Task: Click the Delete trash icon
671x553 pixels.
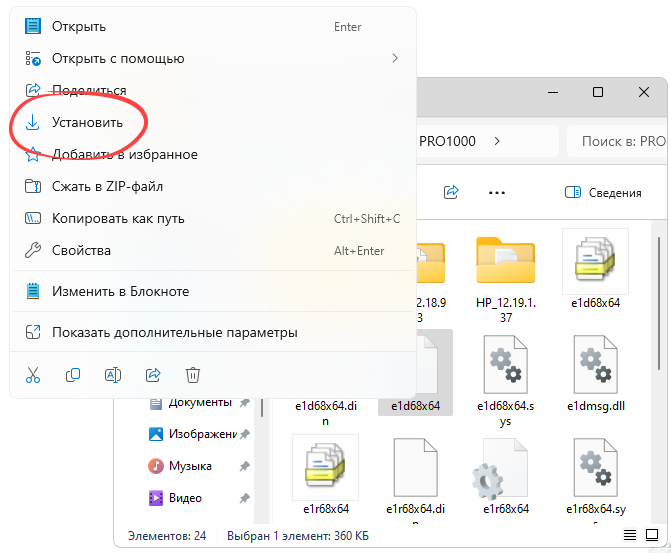Action: pyautogui.click(x=193, y=375)
